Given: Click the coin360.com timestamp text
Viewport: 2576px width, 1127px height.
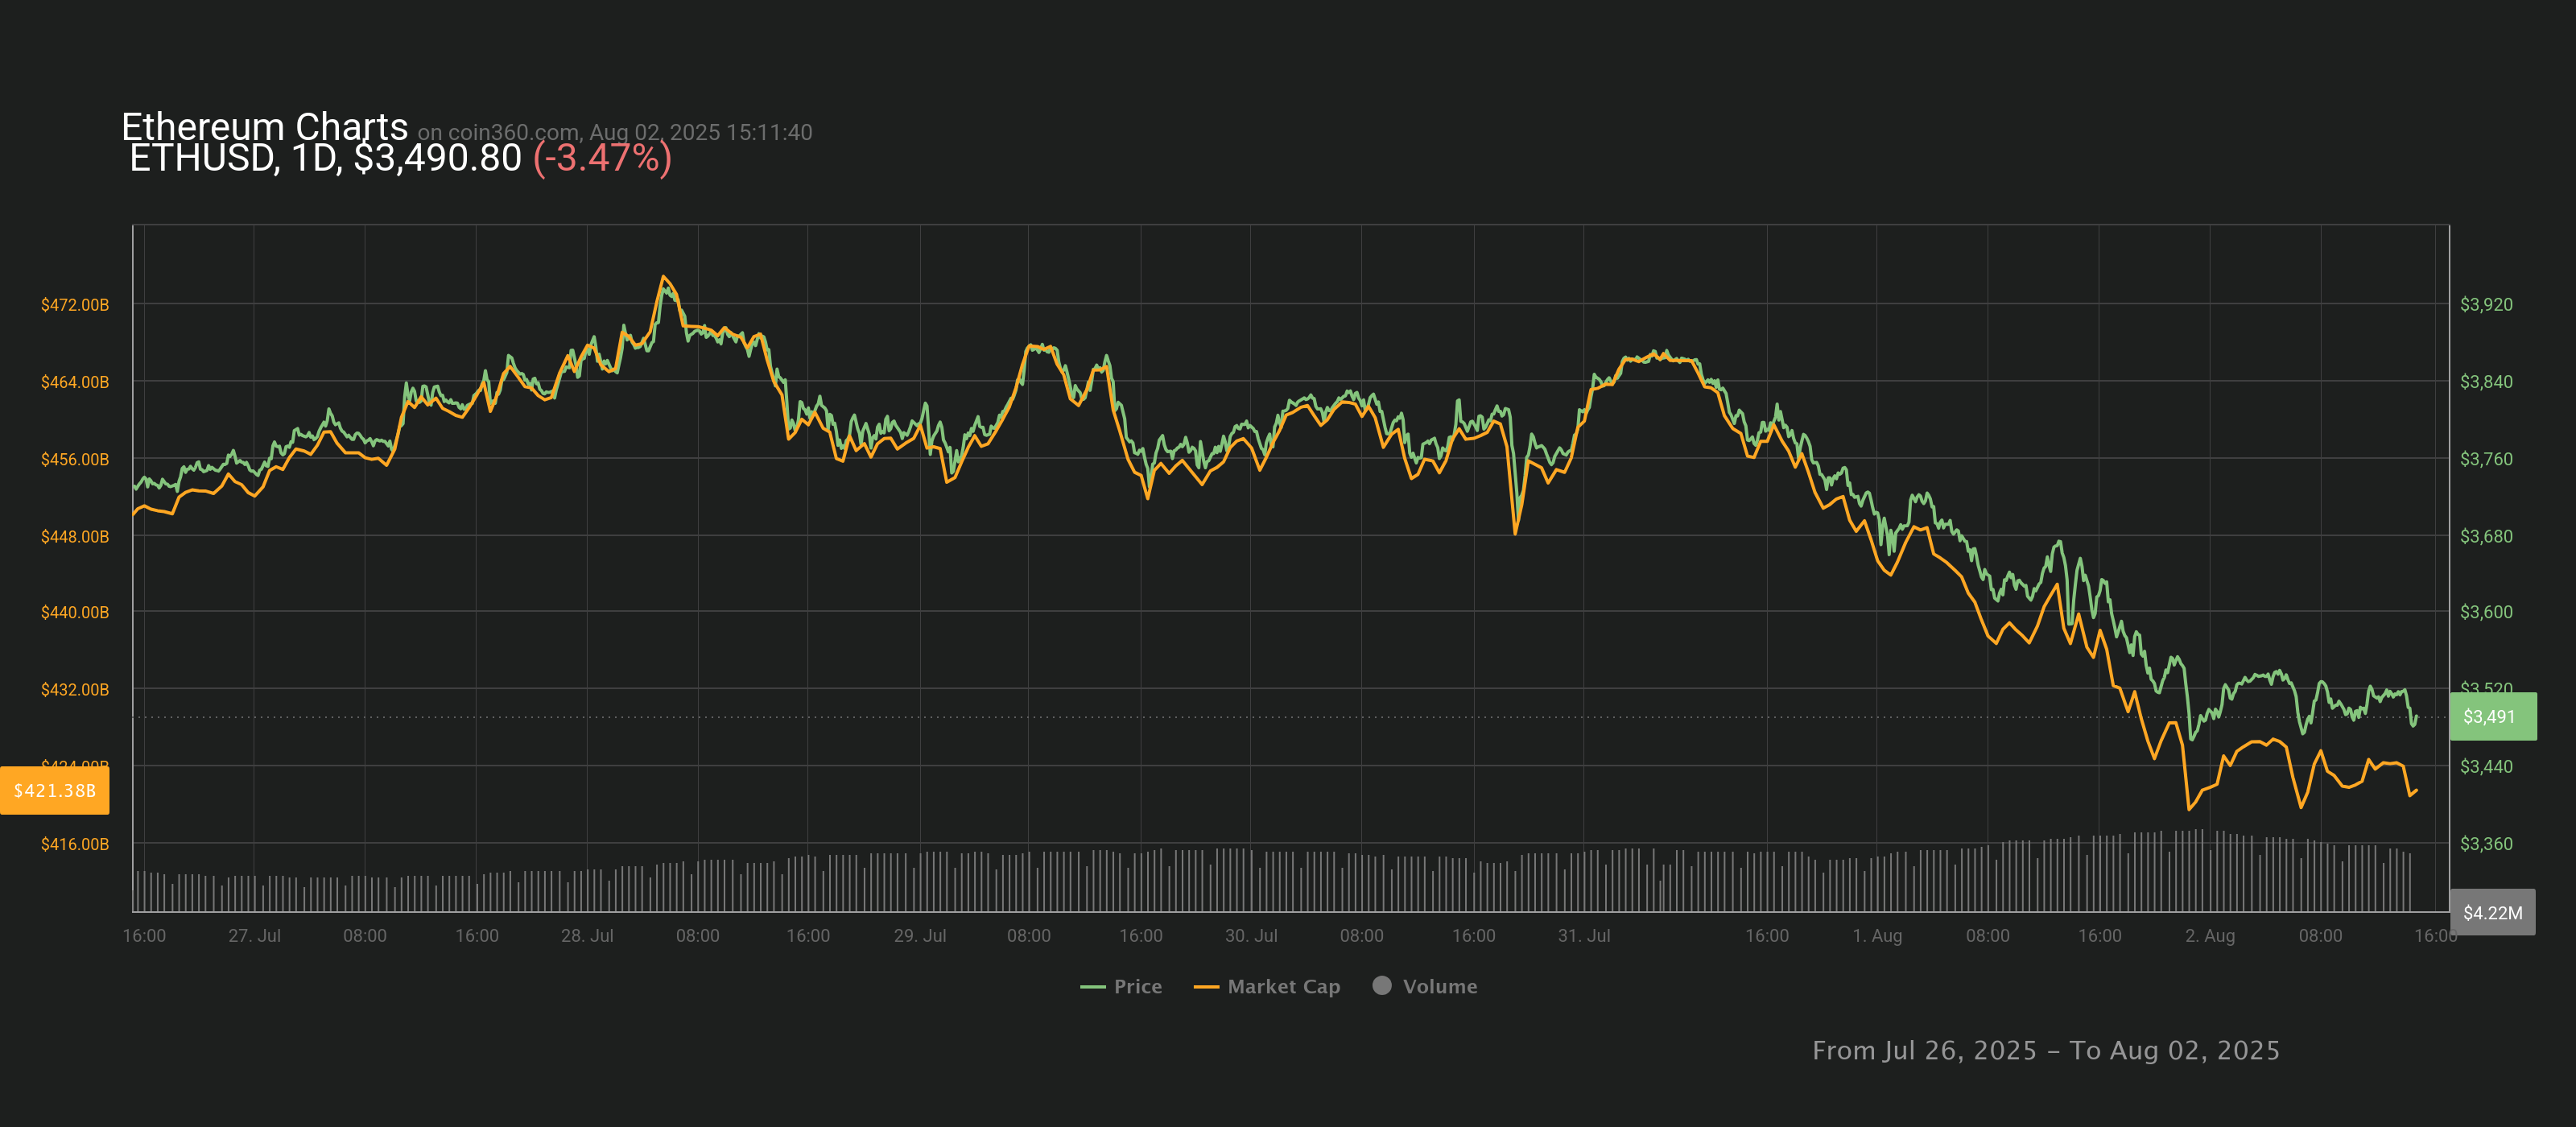Looking at the screenshot, I should (x=614, y=132).
